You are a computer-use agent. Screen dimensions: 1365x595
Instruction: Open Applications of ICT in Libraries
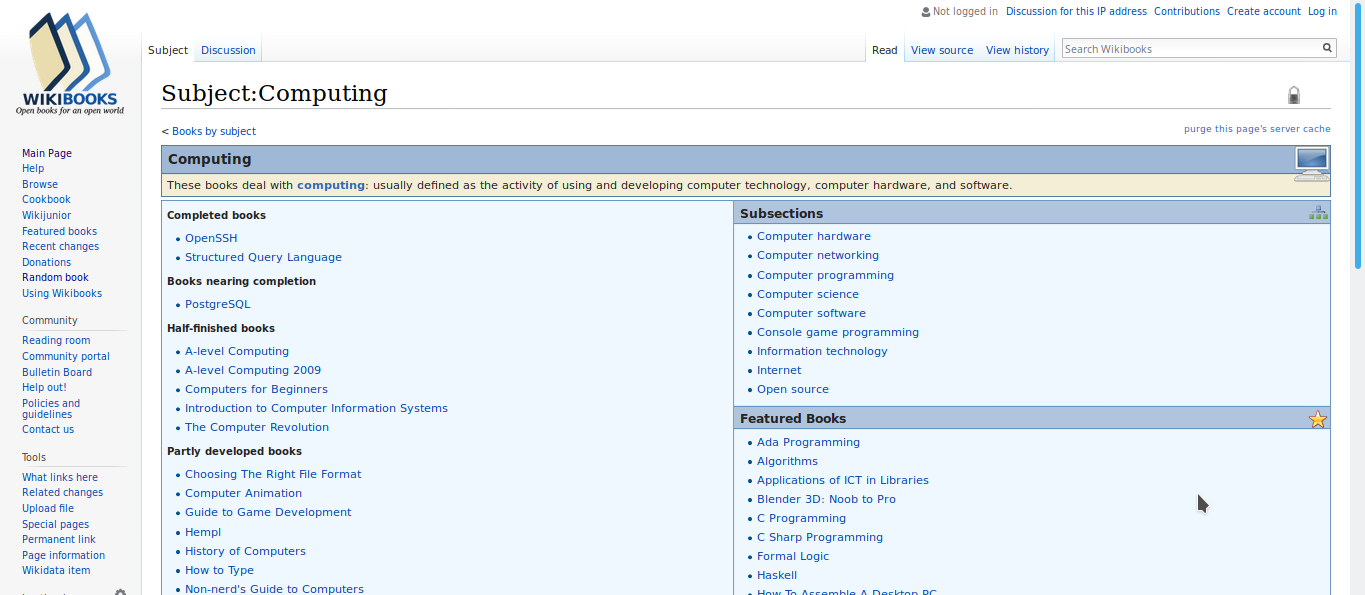tap(843, 480)
